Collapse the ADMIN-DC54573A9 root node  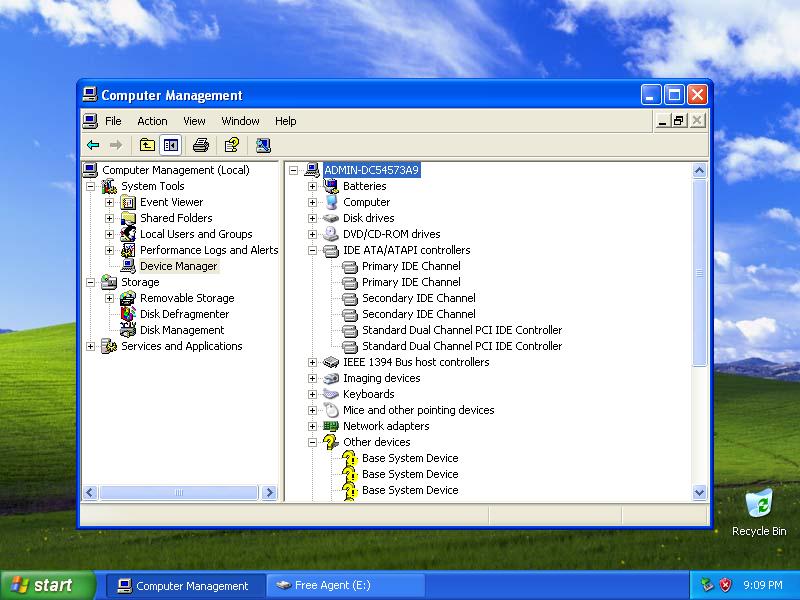point(293,170)
